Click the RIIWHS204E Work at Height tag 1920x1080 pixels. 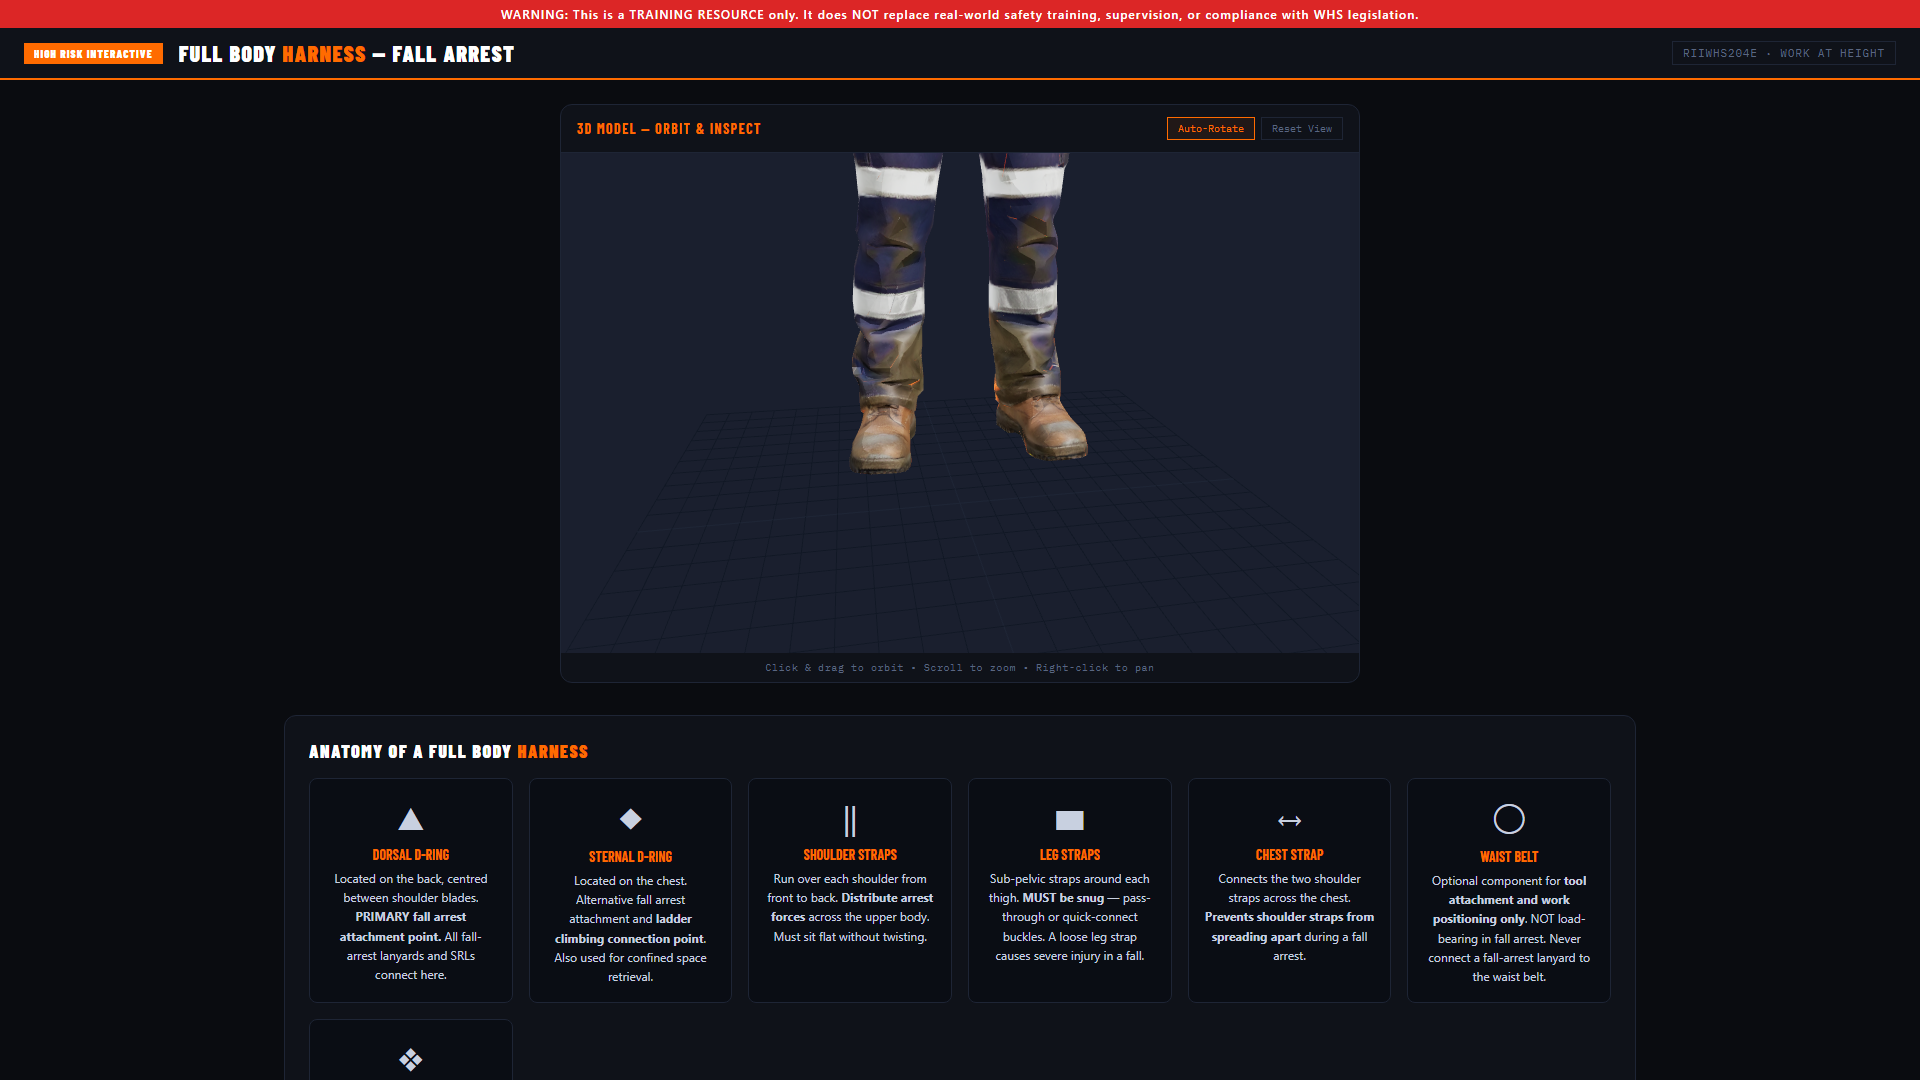point(1783,54)
